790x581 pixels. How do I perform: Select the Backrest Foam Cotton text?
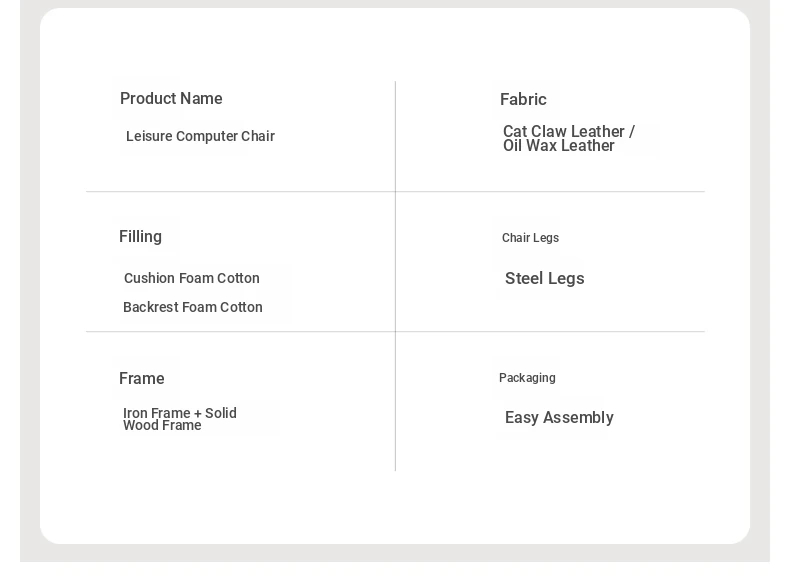coord(192,307)
